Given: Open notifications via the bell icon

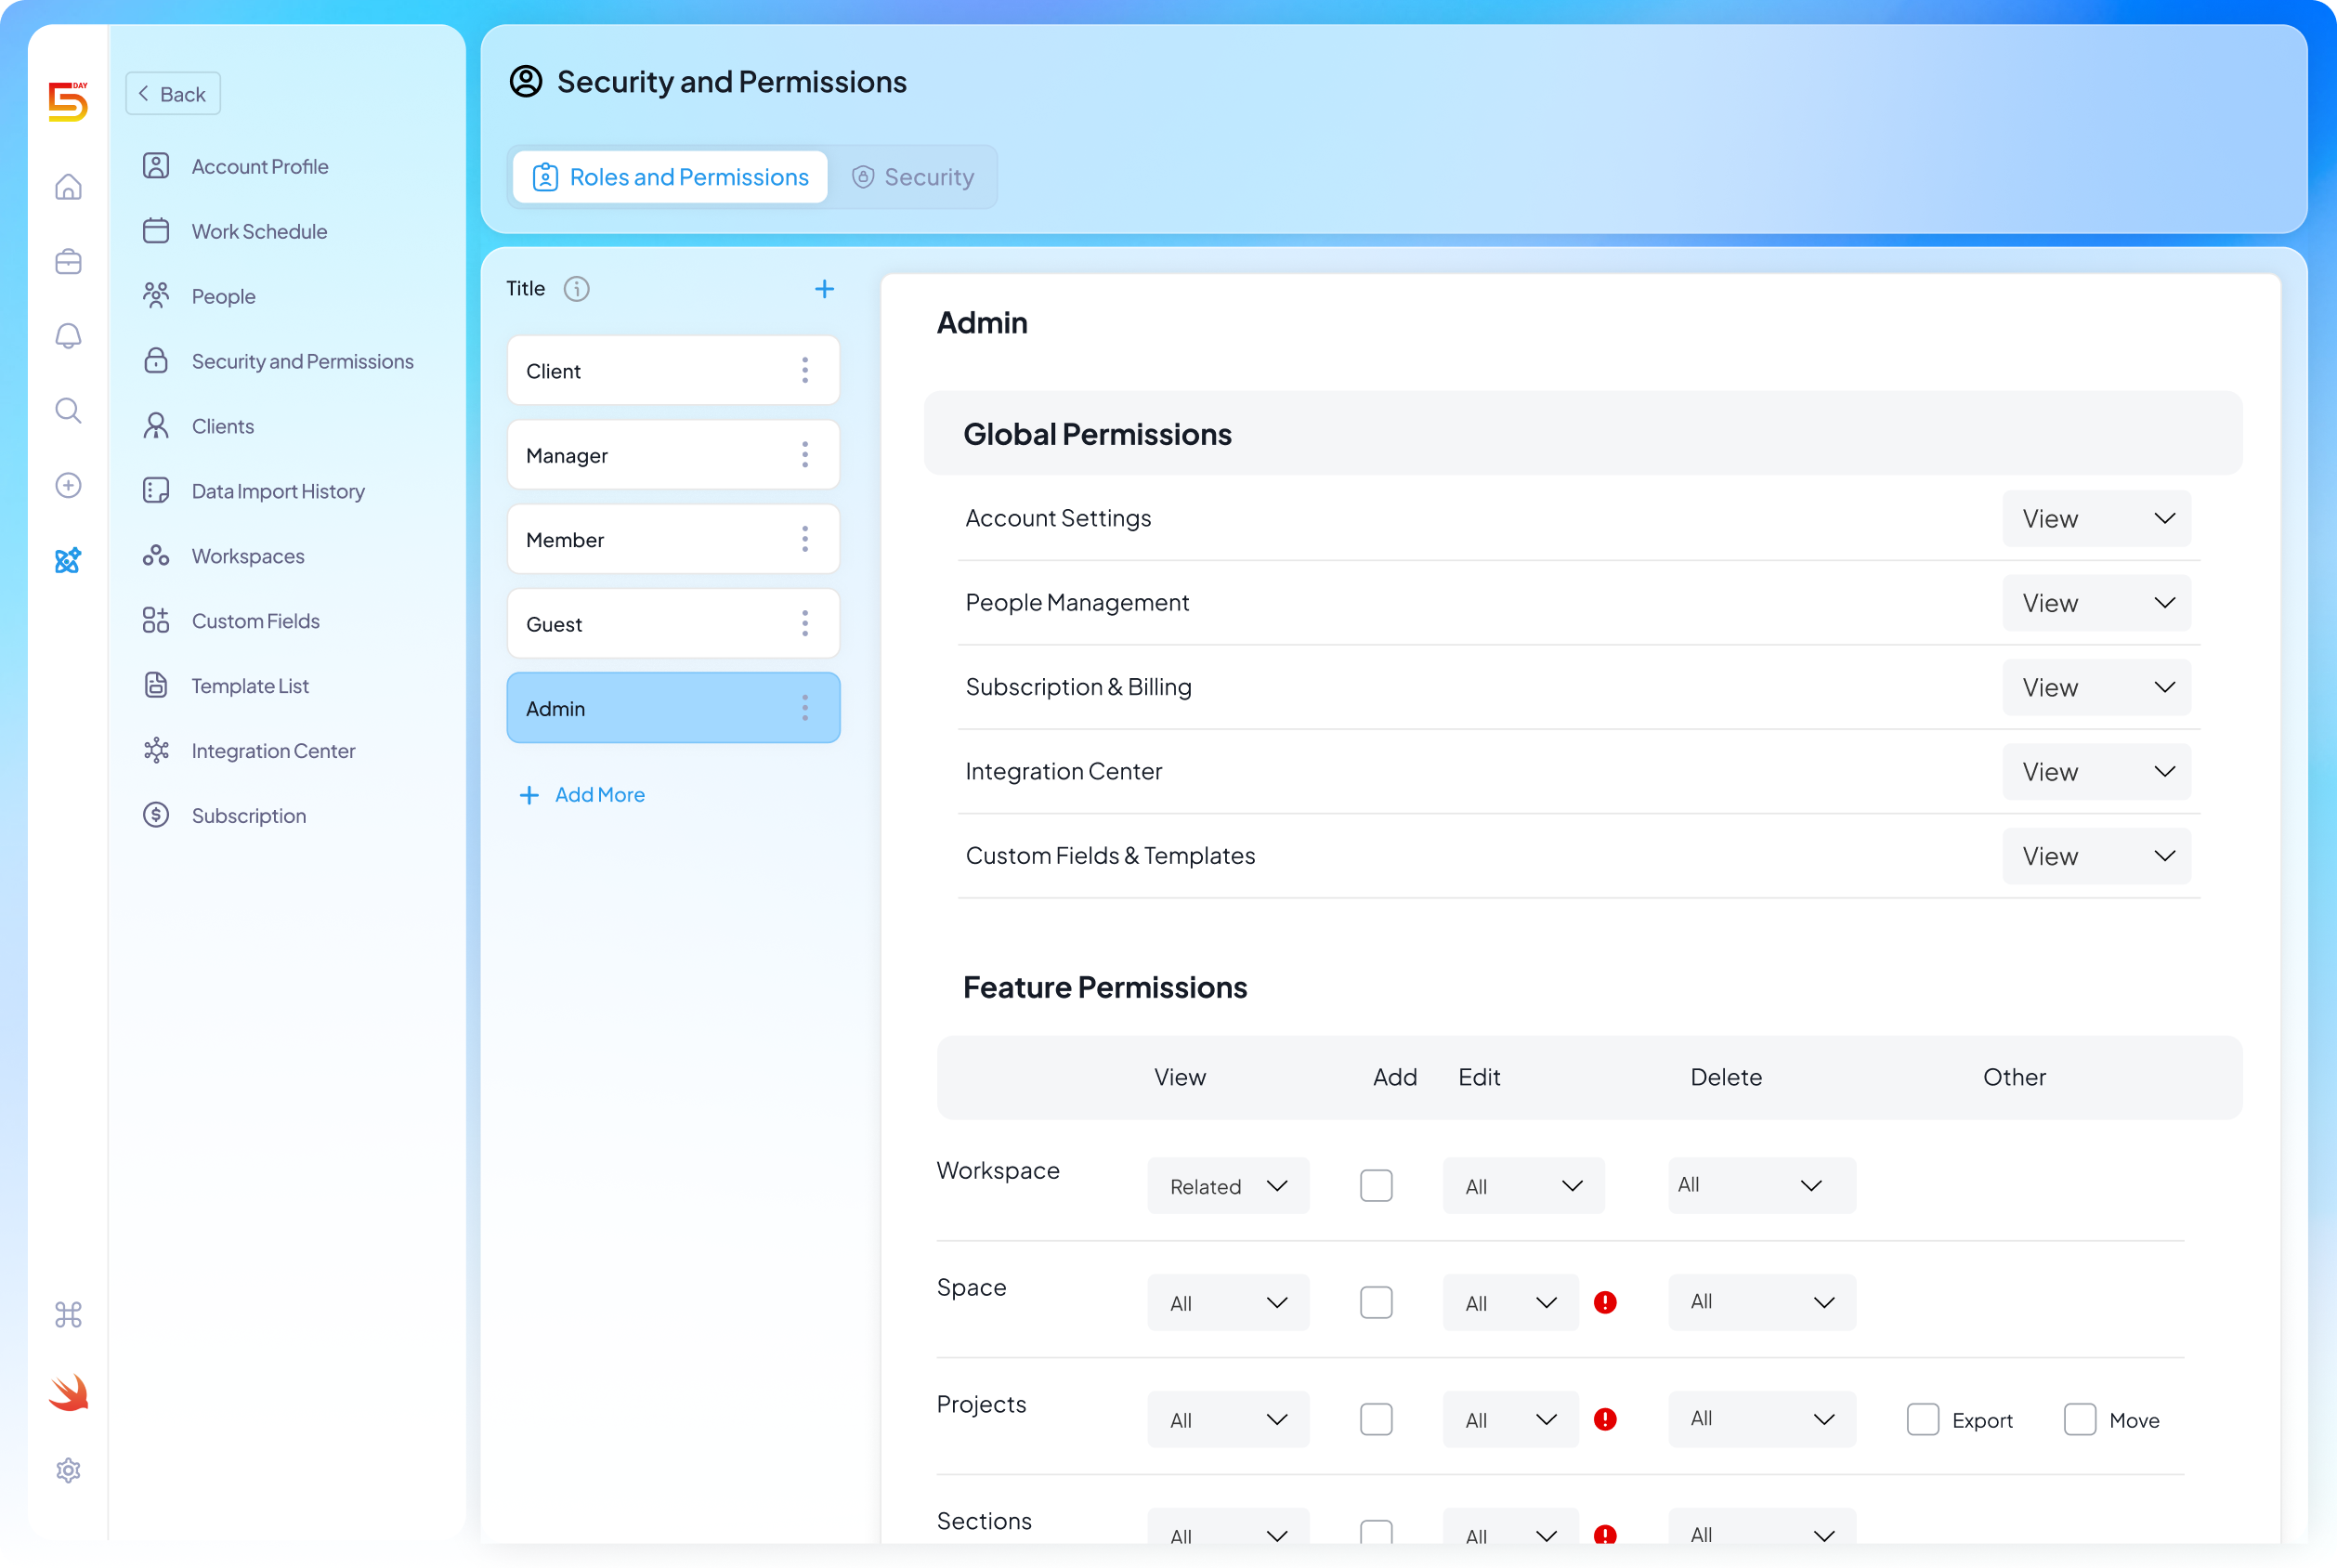Looking at the screenshot, I should pos(68,336).
